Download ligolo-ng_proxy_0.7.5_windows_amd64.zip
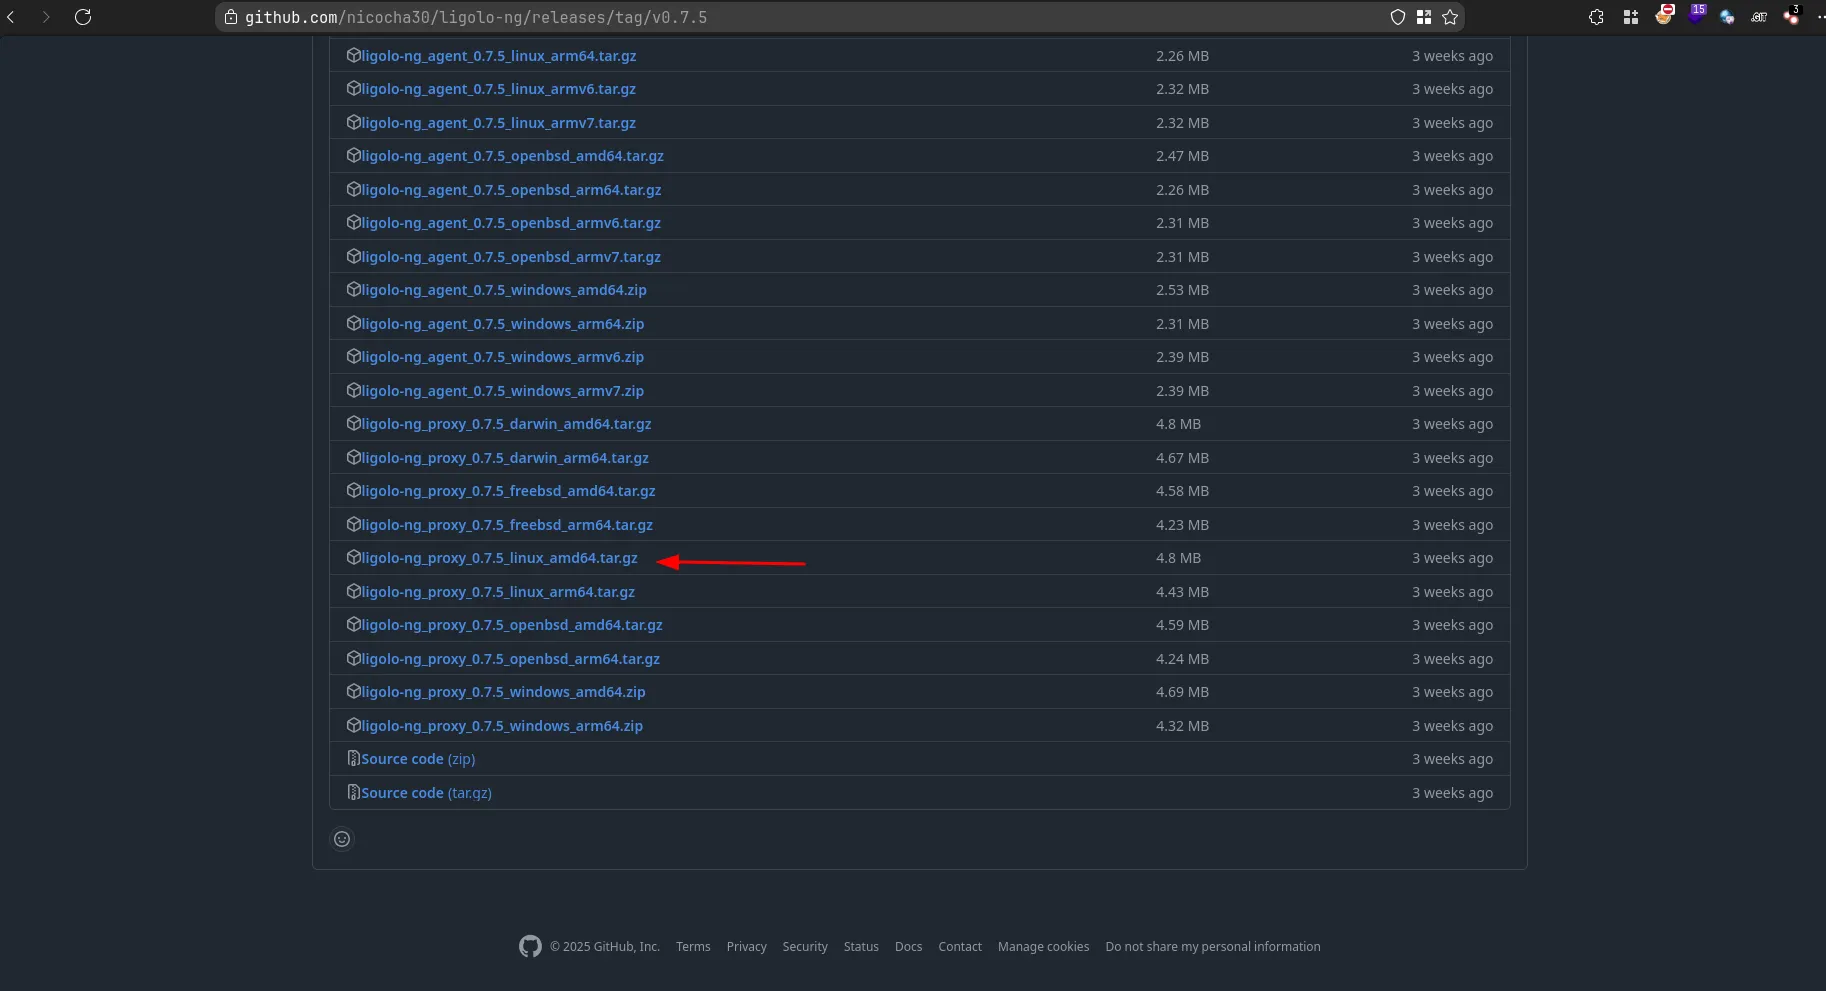 [503, 692]
